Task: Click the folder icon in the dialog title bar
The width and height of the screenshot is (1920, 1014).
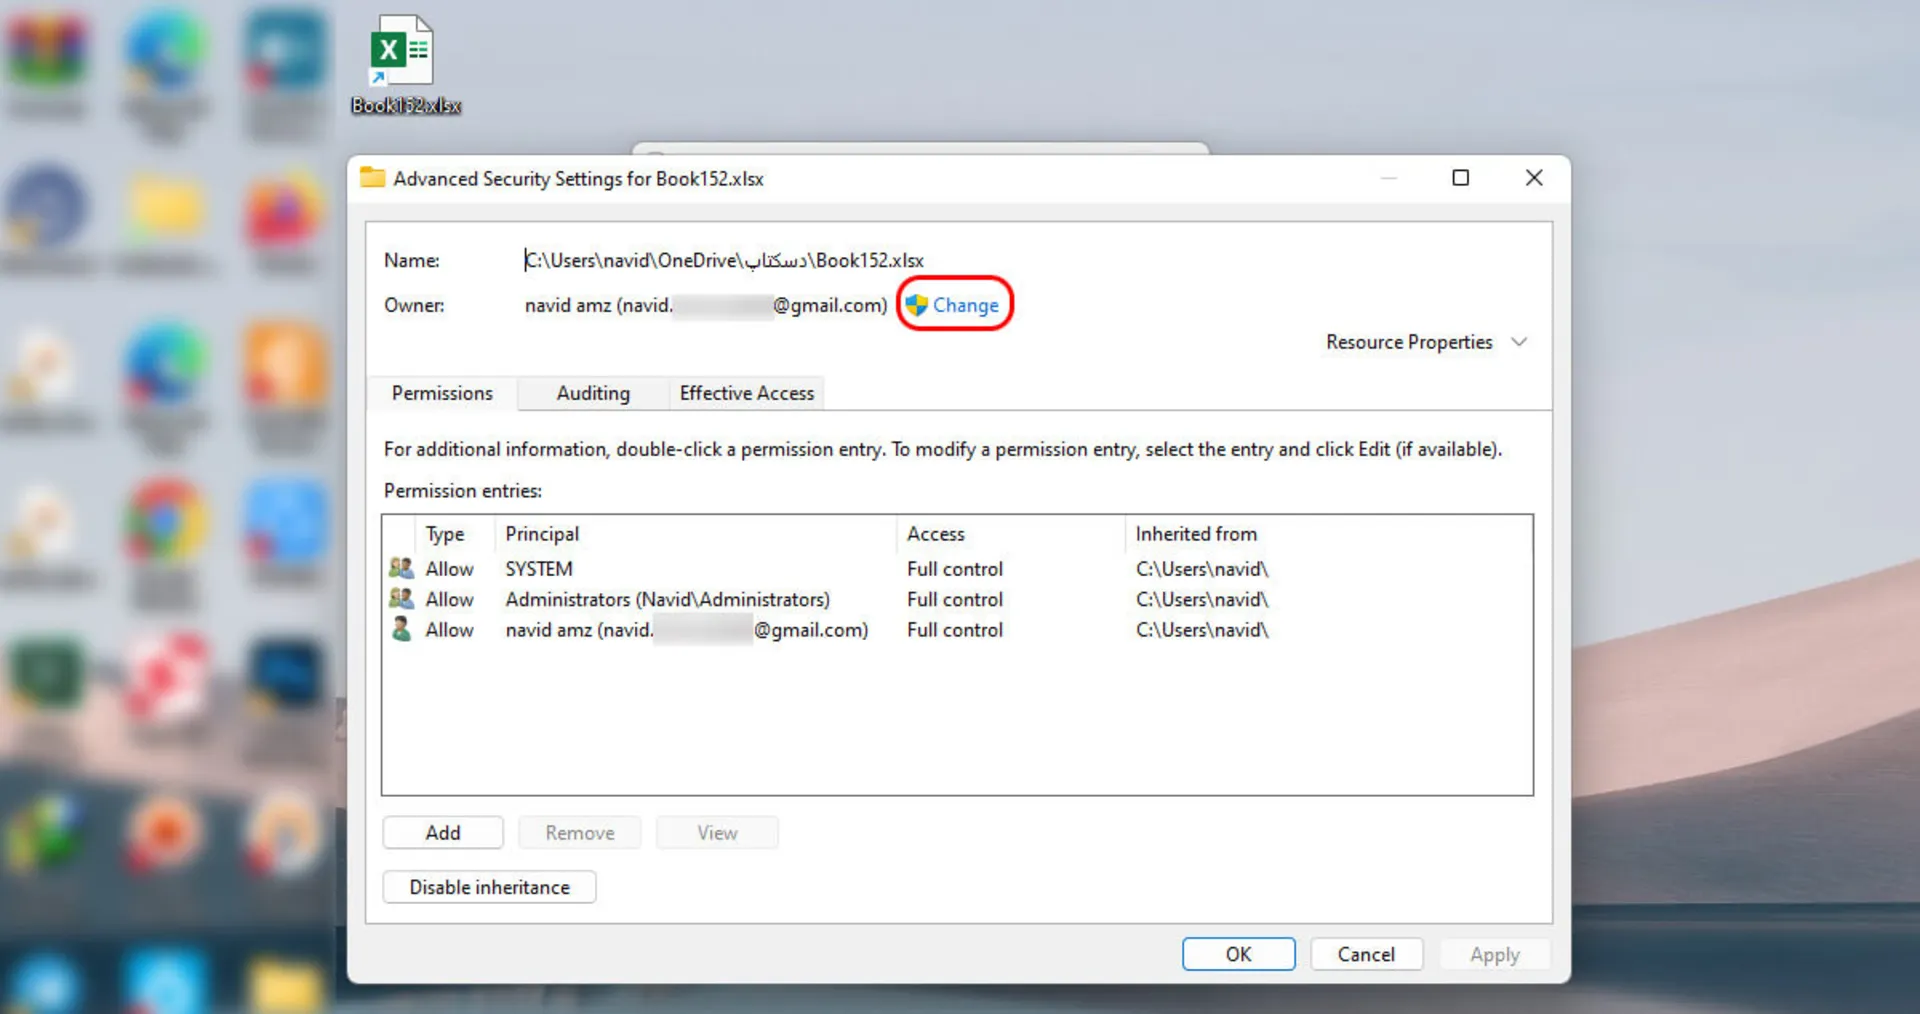Action: click(373, 178)
